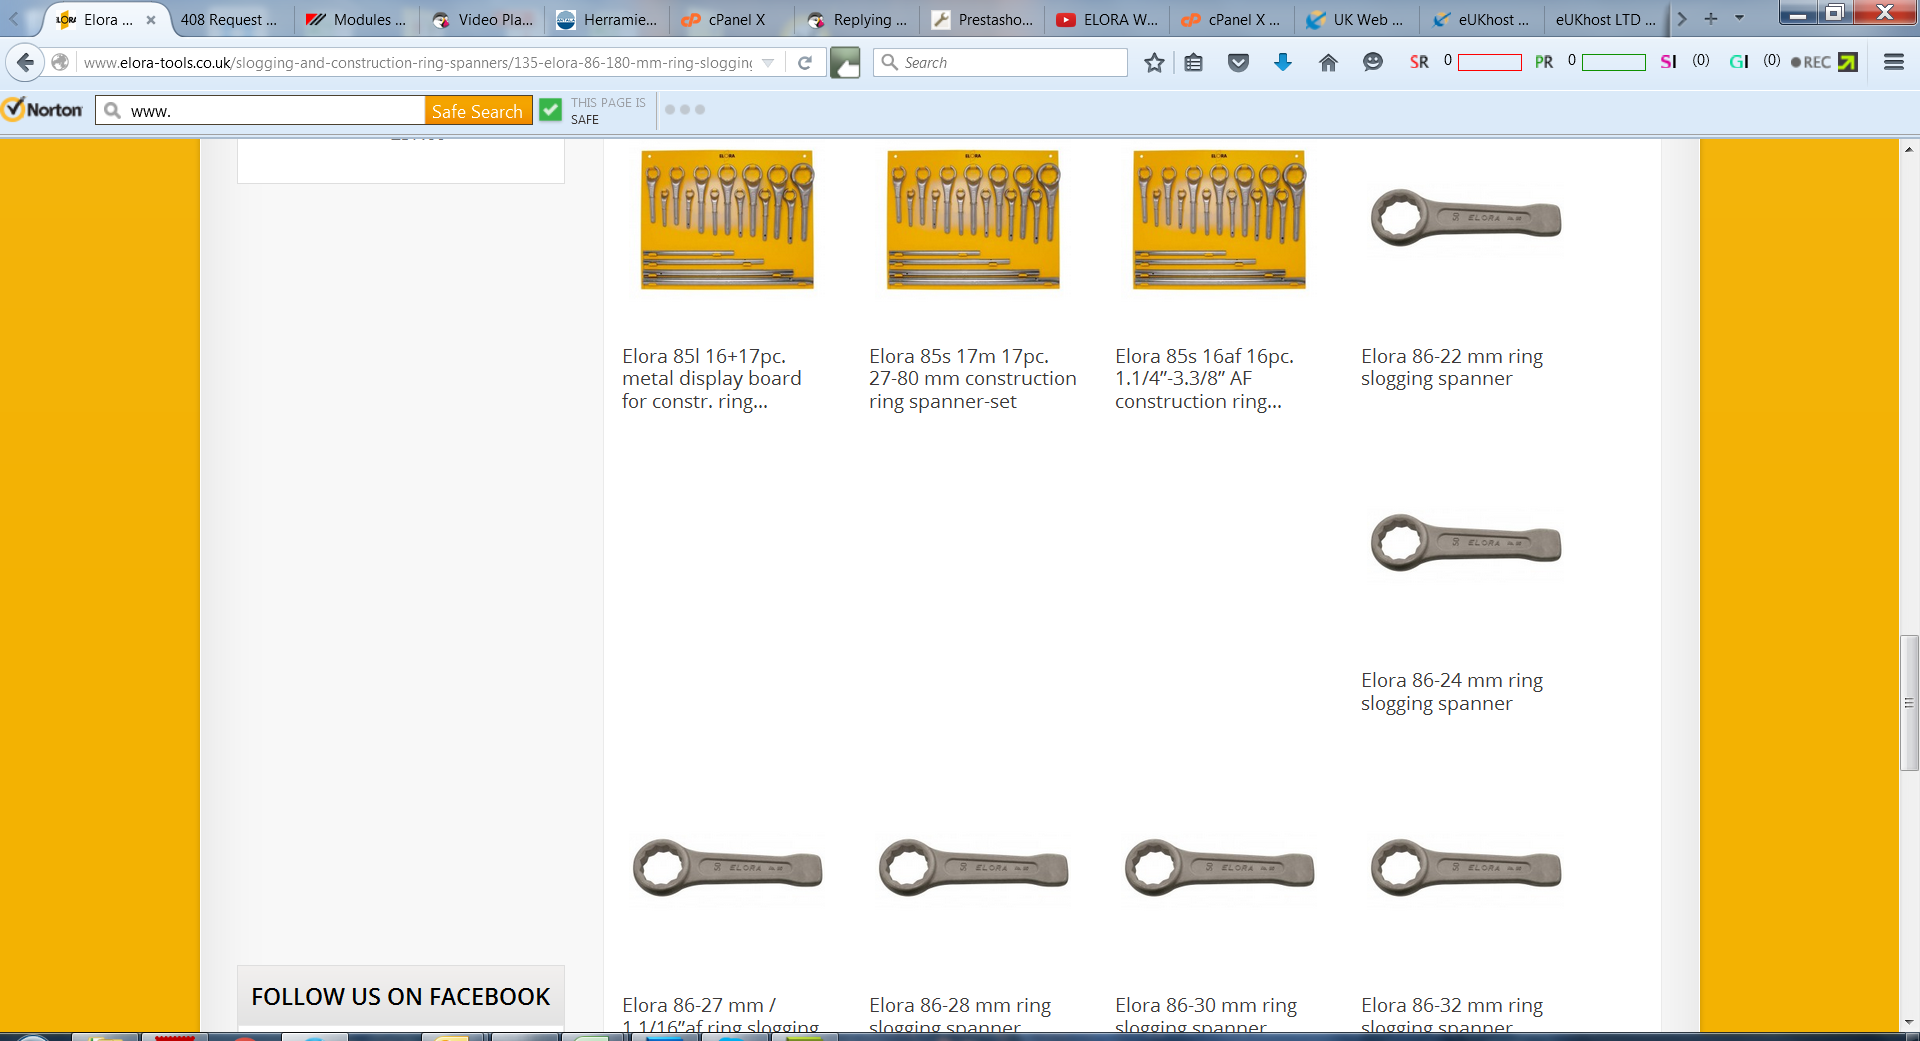Click the Norton logo in the toolbar

point(43,109)
